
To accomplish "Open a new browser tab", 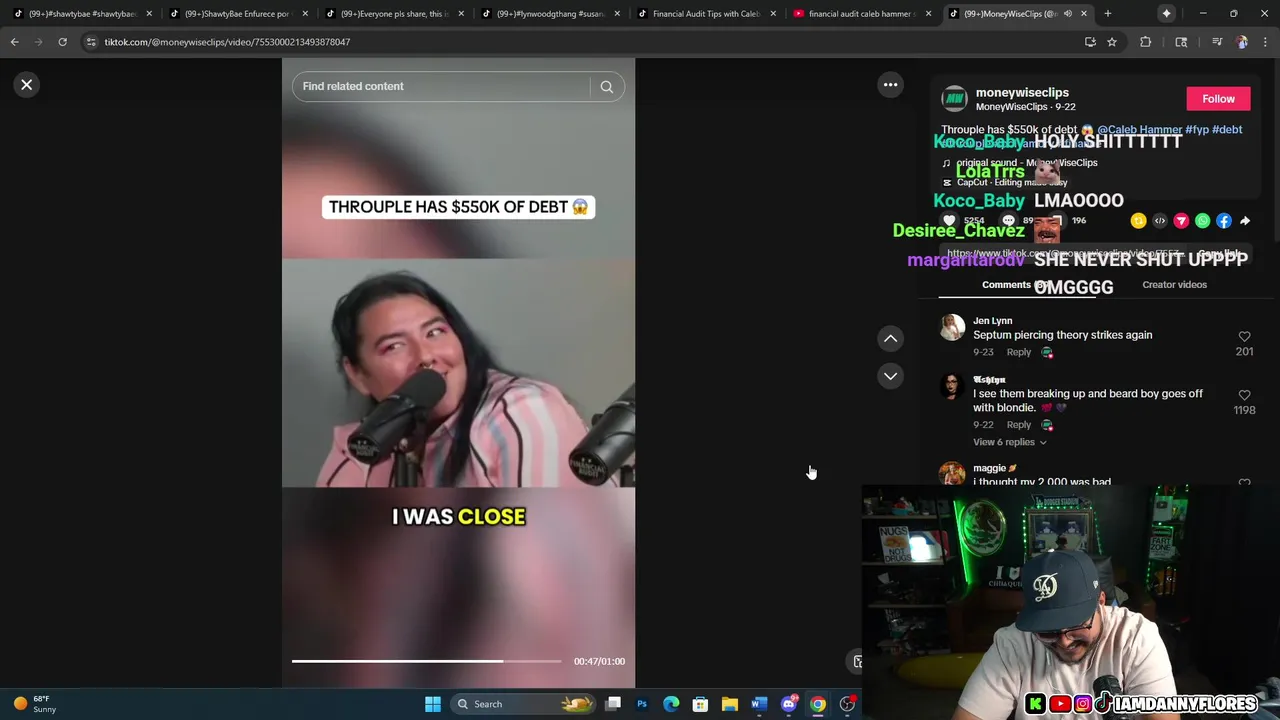I will click(1108, 14).
